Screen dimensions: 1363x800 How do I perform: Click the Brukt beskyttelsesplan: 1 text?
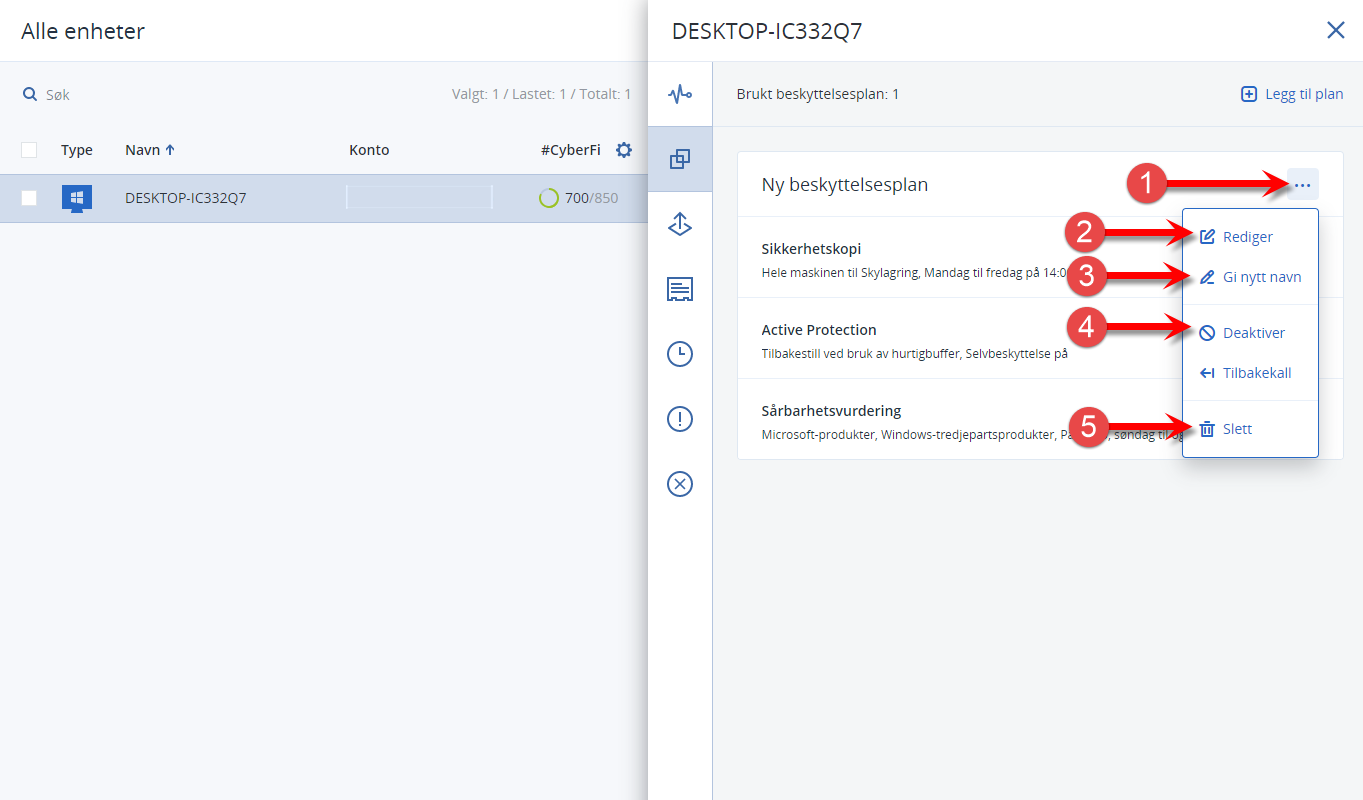point(818,94)
